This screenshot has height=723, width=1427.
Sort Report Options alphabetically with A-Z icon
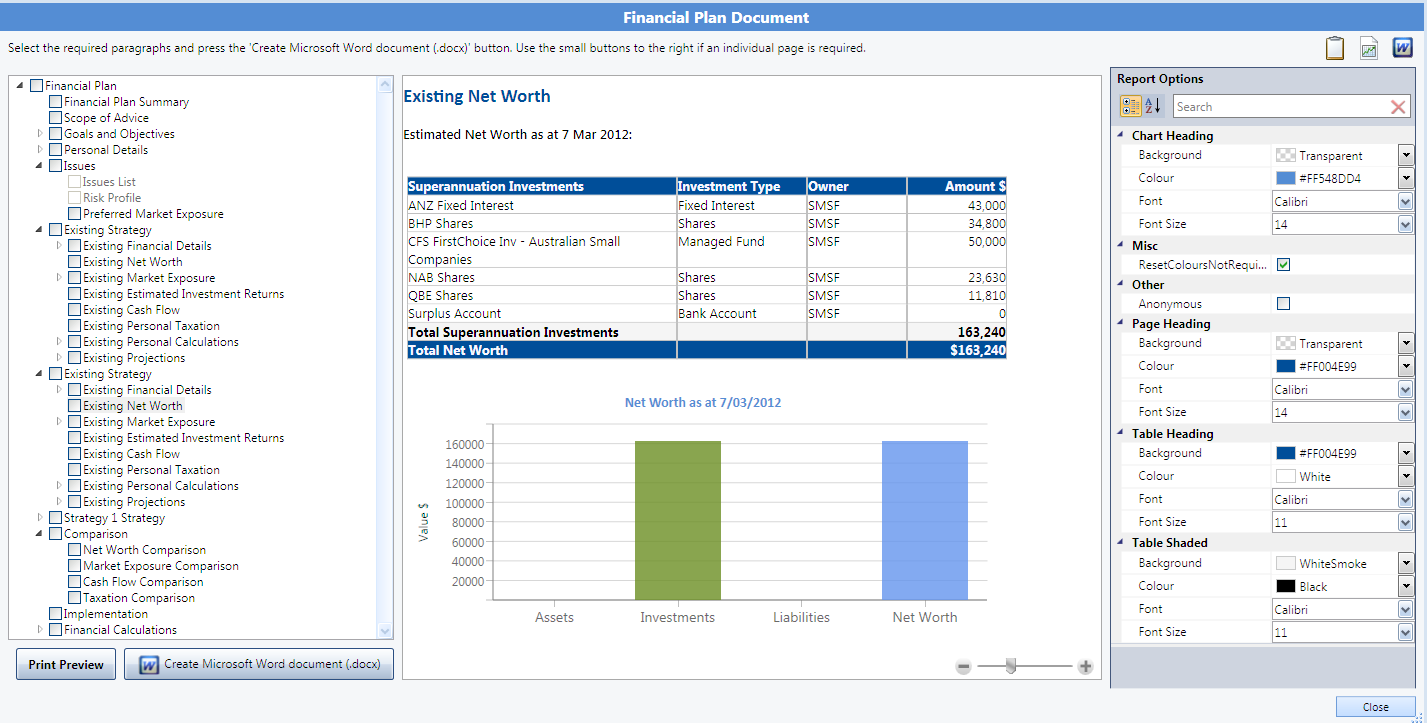coord(1152,107)
